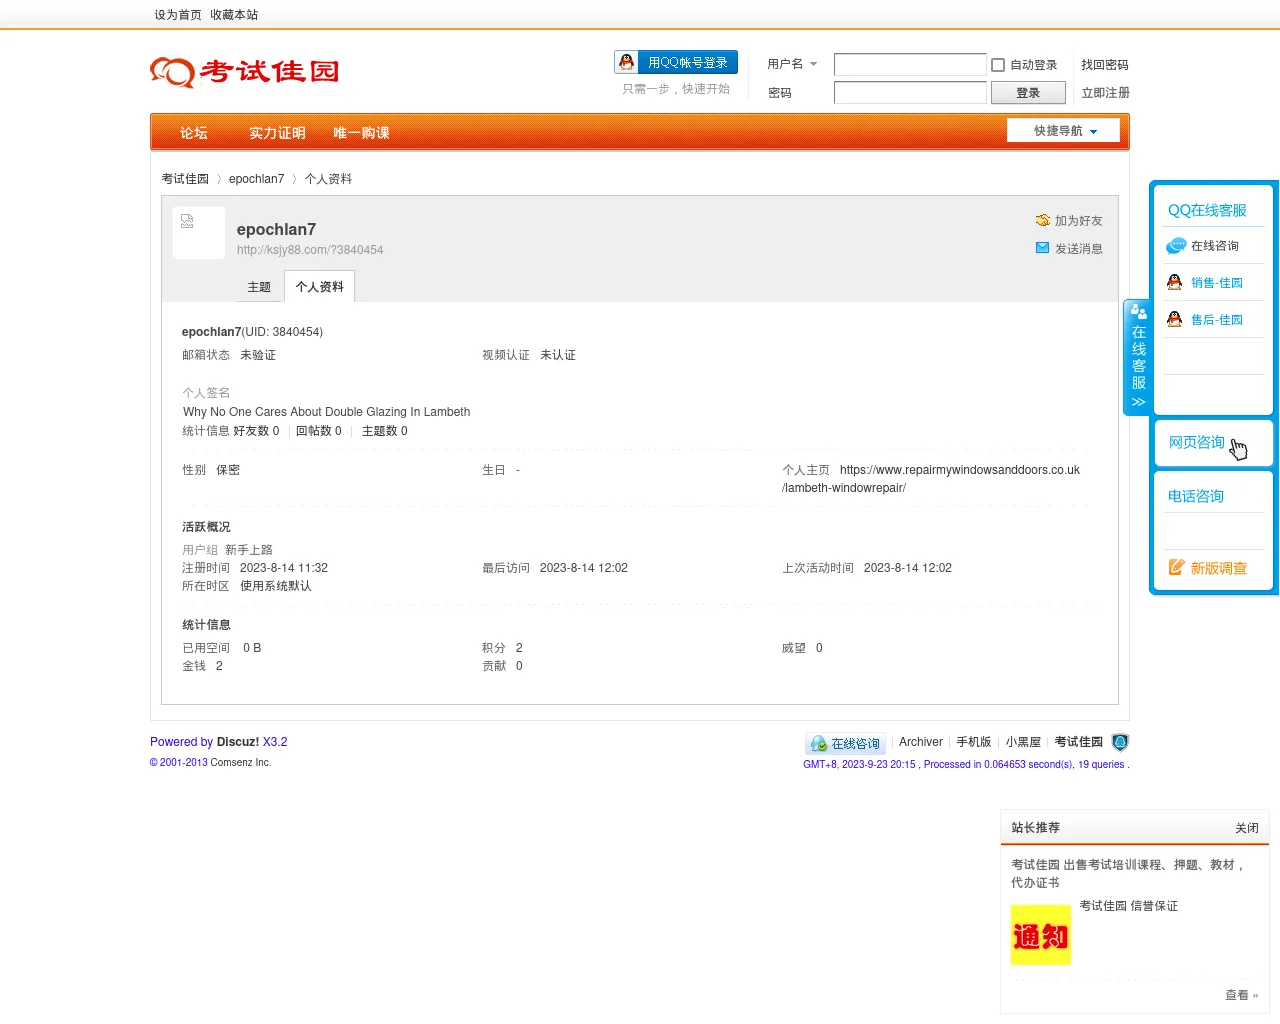Click the QQ penguin icon beside 销售-佳园
The width and height of the screenshot is (1280, 1024).
(x=1175, y=283)
